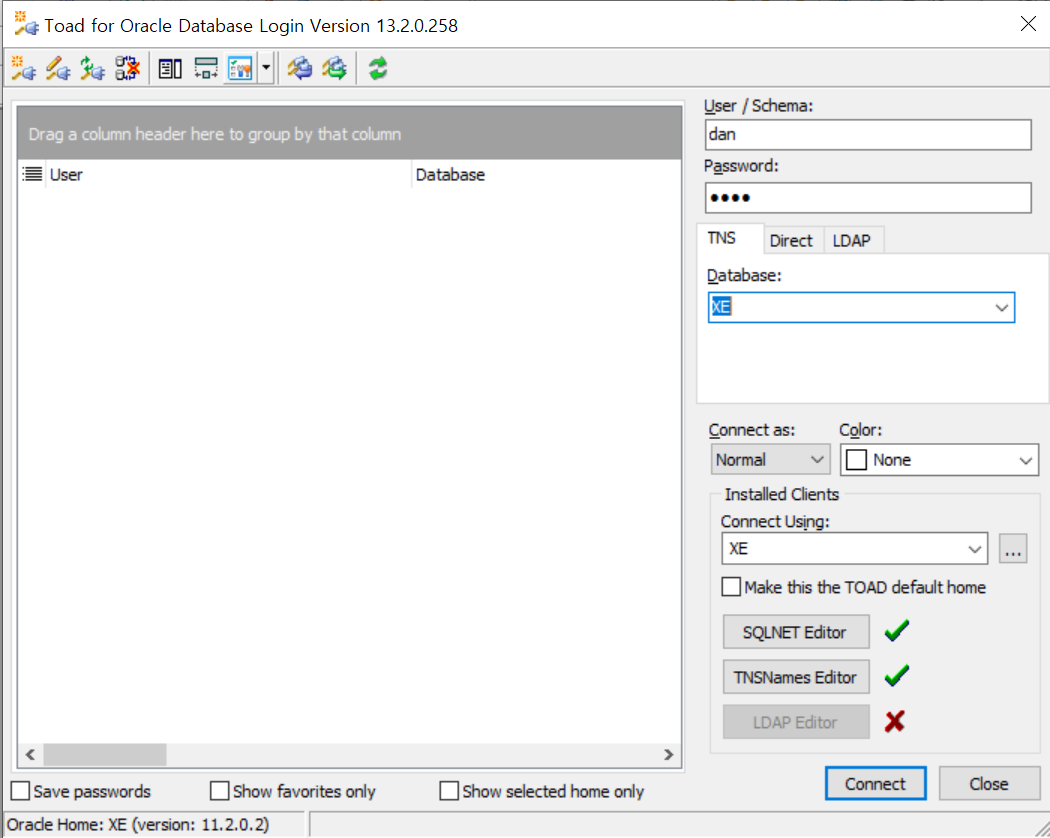Click the column chooser icon beside User
Viewport: 1050px width, 838px height.
pos(32,174)
